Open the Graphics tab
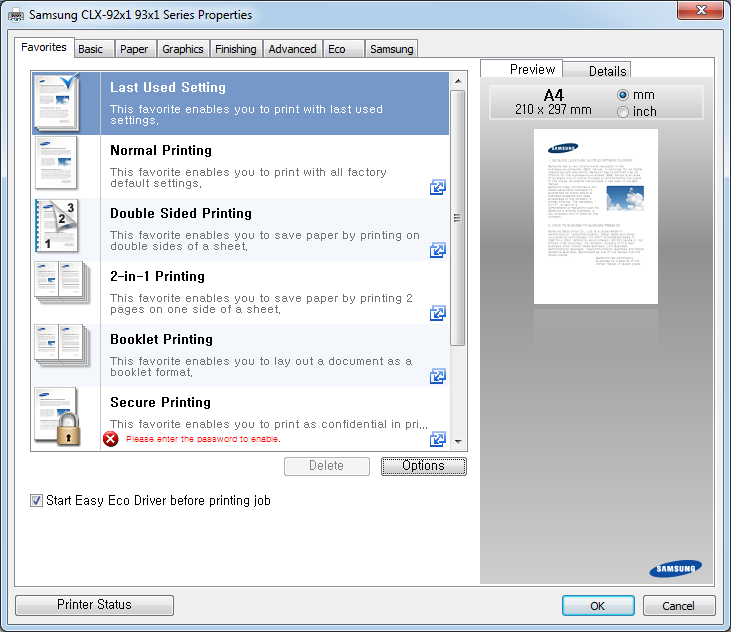 click(x=183, y=49)
